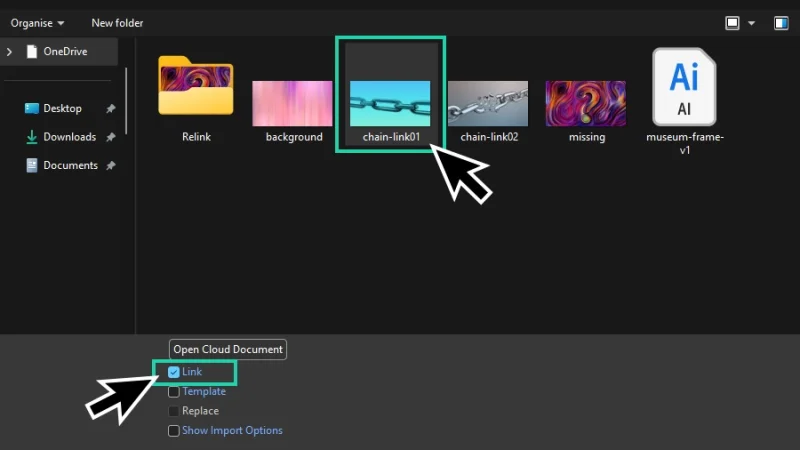Select the chain-link01 image thumbnail
This screenshot has width=800, height=450.
[x=390, y=103]
